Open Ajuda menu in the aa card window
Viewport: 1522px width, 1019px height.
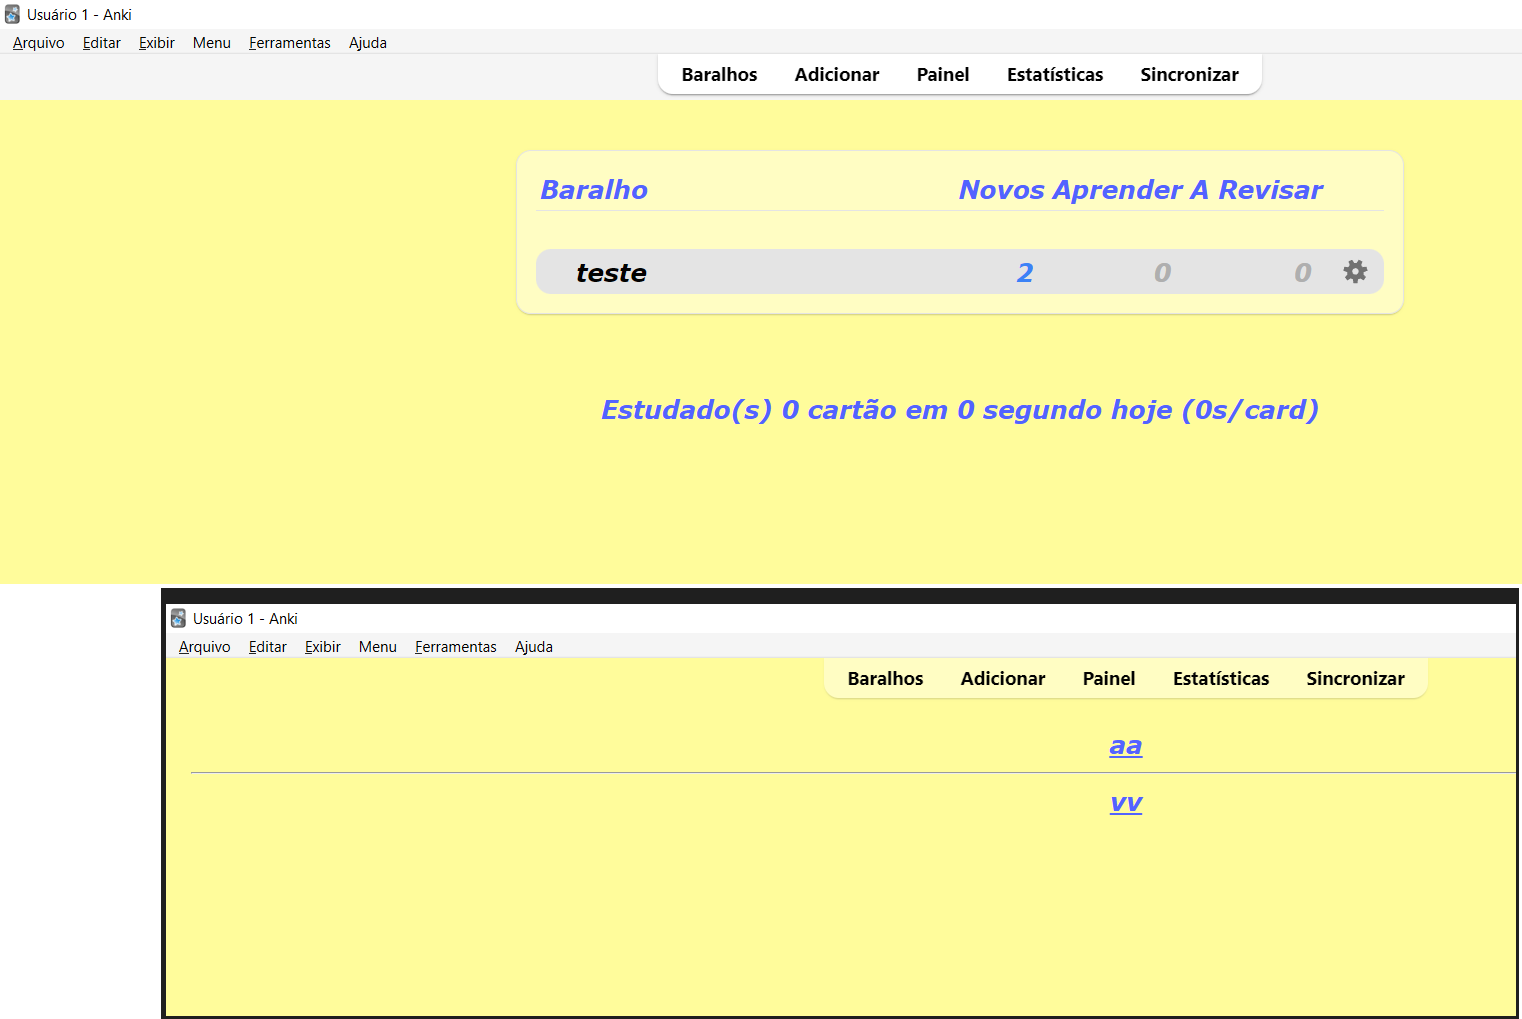click(533, 647)
